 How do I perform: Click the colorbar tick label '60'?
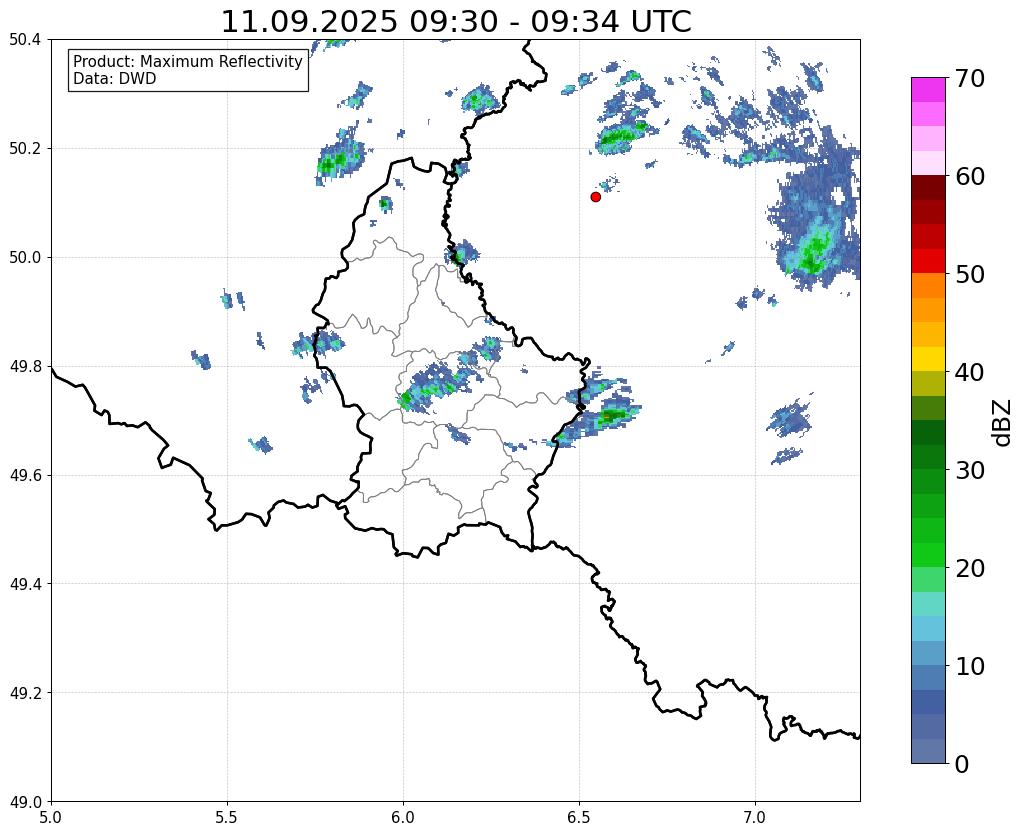pyautogui.click(x=970, y=176)
